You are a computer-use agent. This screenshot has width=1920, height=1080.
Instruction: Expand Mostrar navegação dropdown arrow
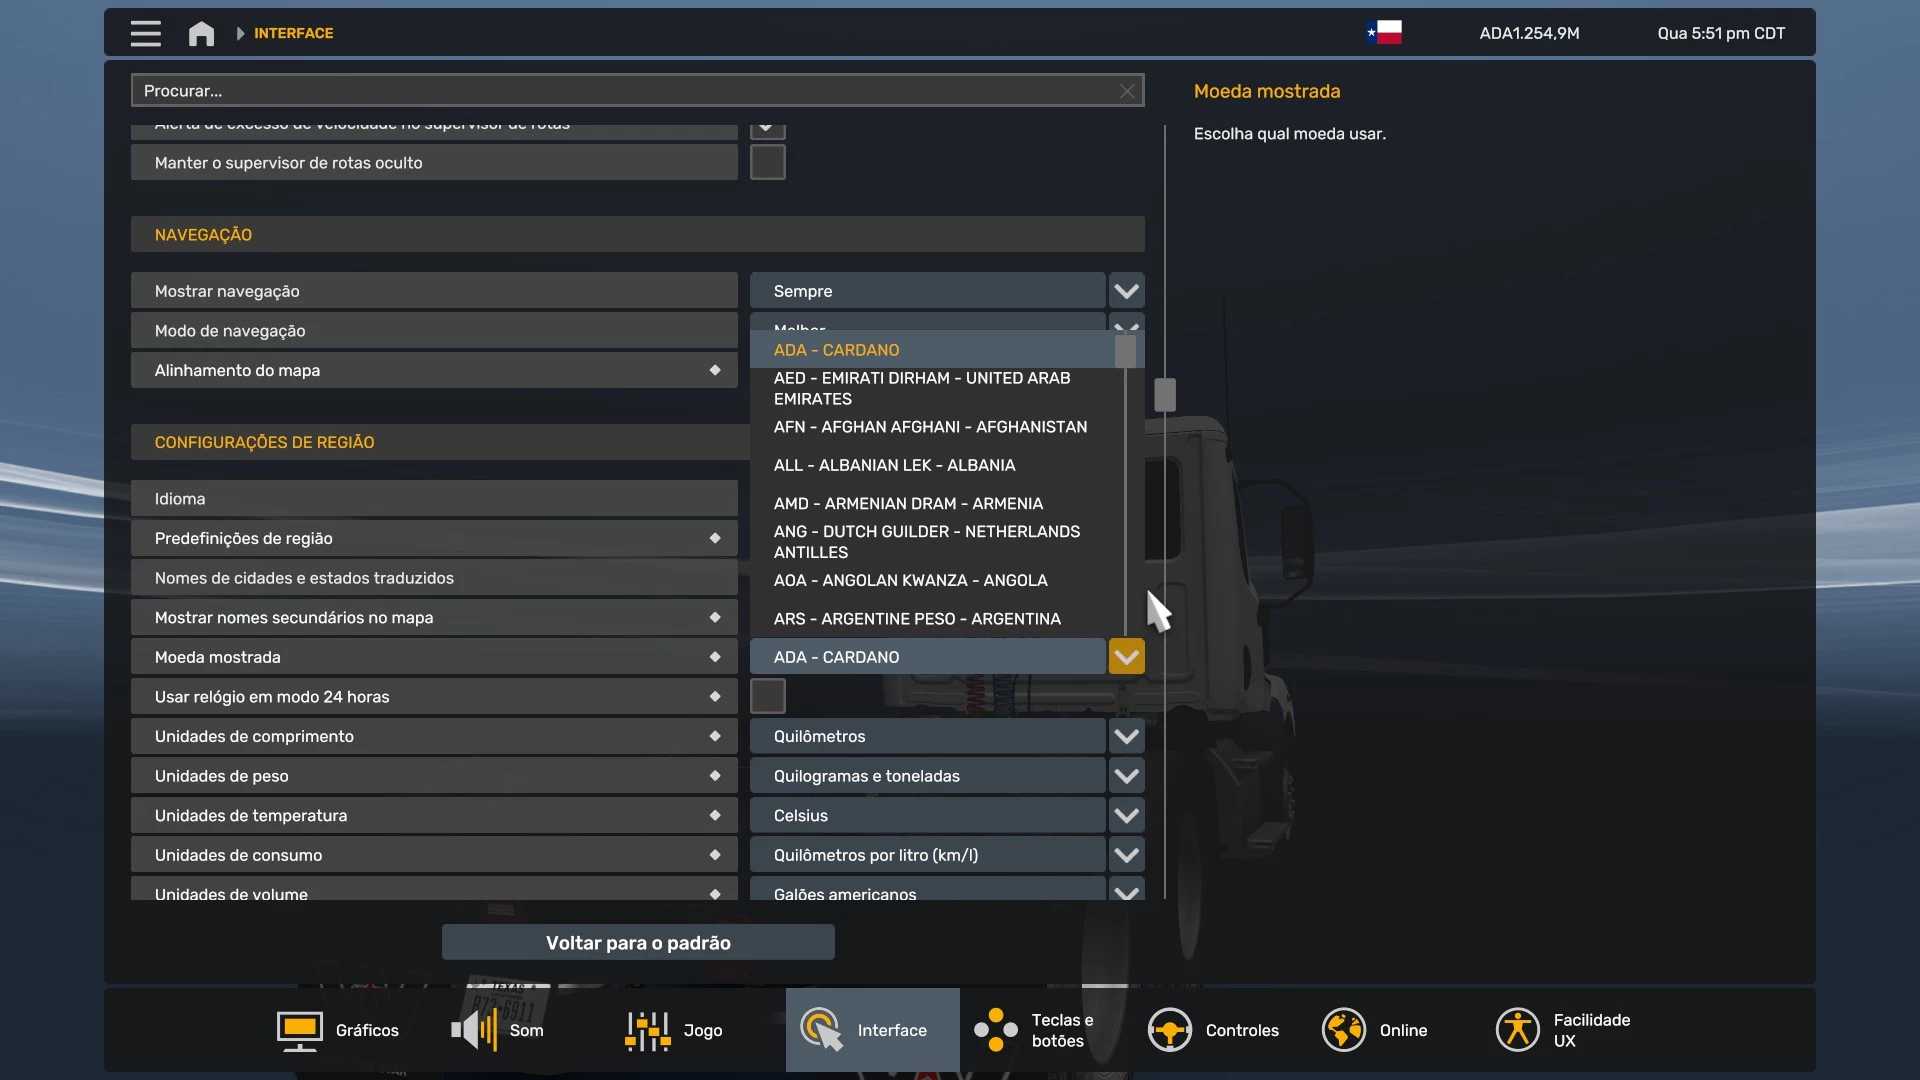click(x=1126, y=291)
